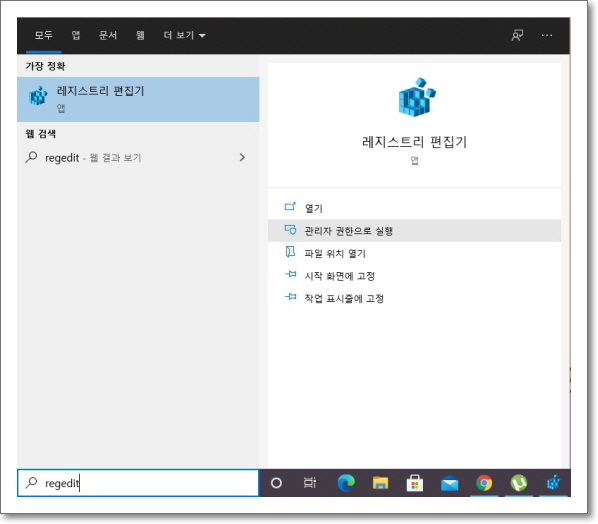Click the 가장 정확 heading
Screen dimensions: 598x524
(x=45, y=66)
